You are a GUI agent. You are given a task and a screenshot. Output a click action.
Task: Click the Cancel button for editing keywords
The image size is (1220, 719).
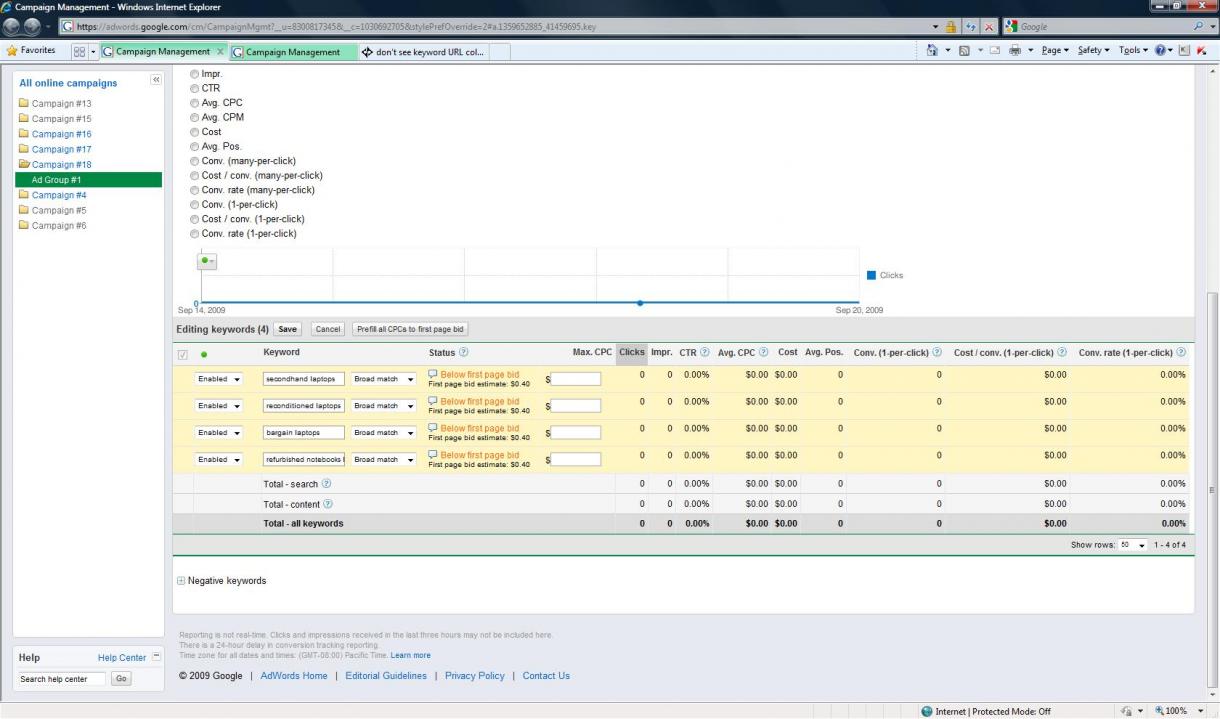(328, 329)
